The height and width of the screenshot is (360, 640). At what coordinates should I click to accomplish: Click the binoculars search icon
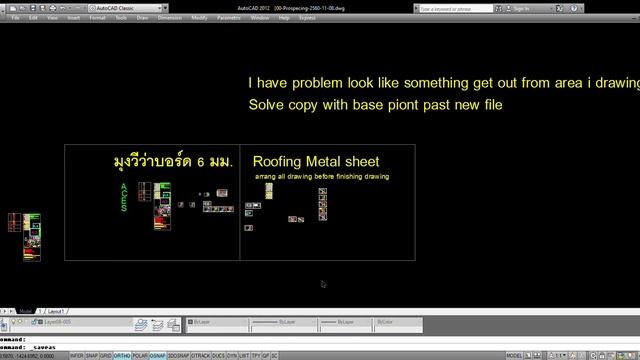[498, 9]
